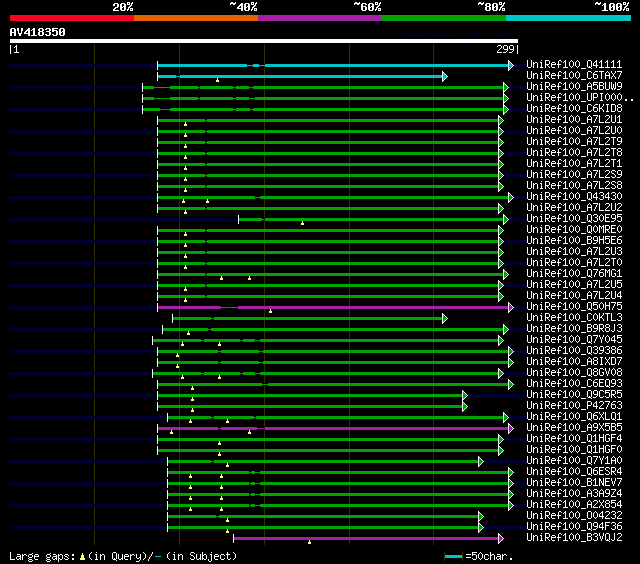Click the UniRef100_Q6ESR4 label
The image size is (640, 564).
574,472
